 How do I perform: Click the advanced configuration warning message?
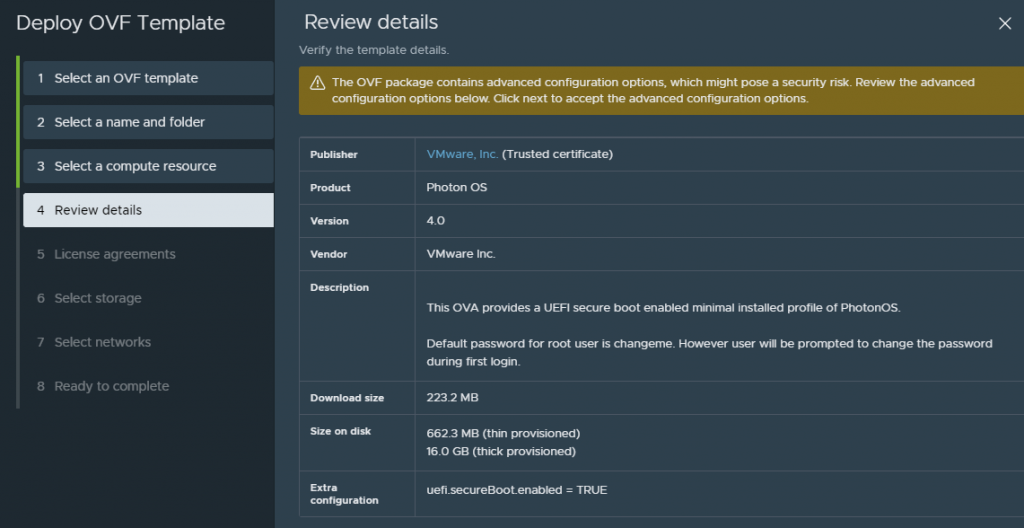click(x=653, y=91)
